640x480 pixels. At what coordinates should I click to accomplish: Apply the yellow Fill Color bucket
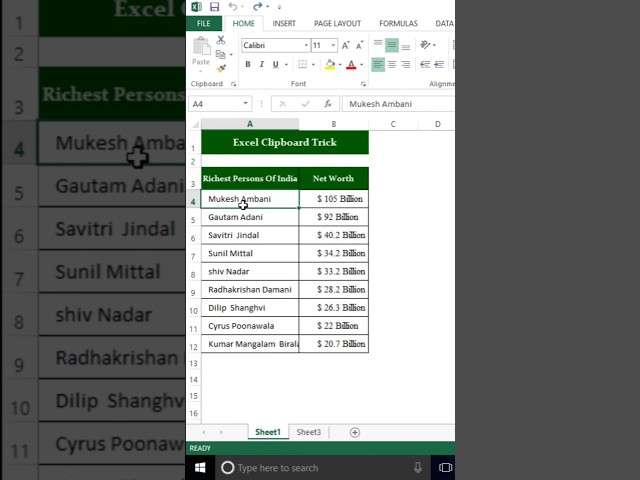click(x=330, y=64)
